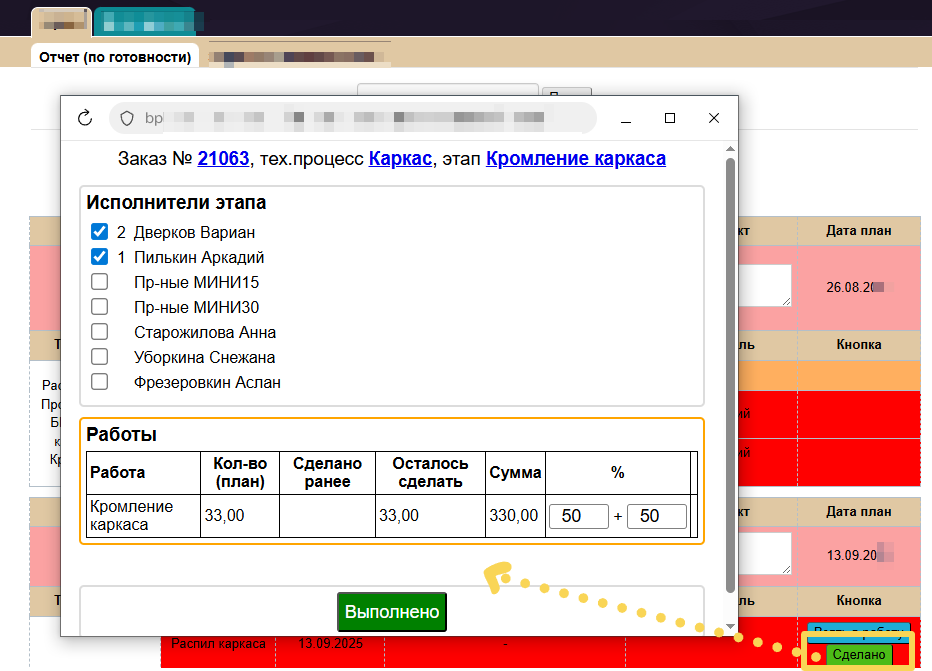The width and height of the screenshot is (932, 671).
Task: Select Уборкина Снежана as executor
Action: click(99, 357)
